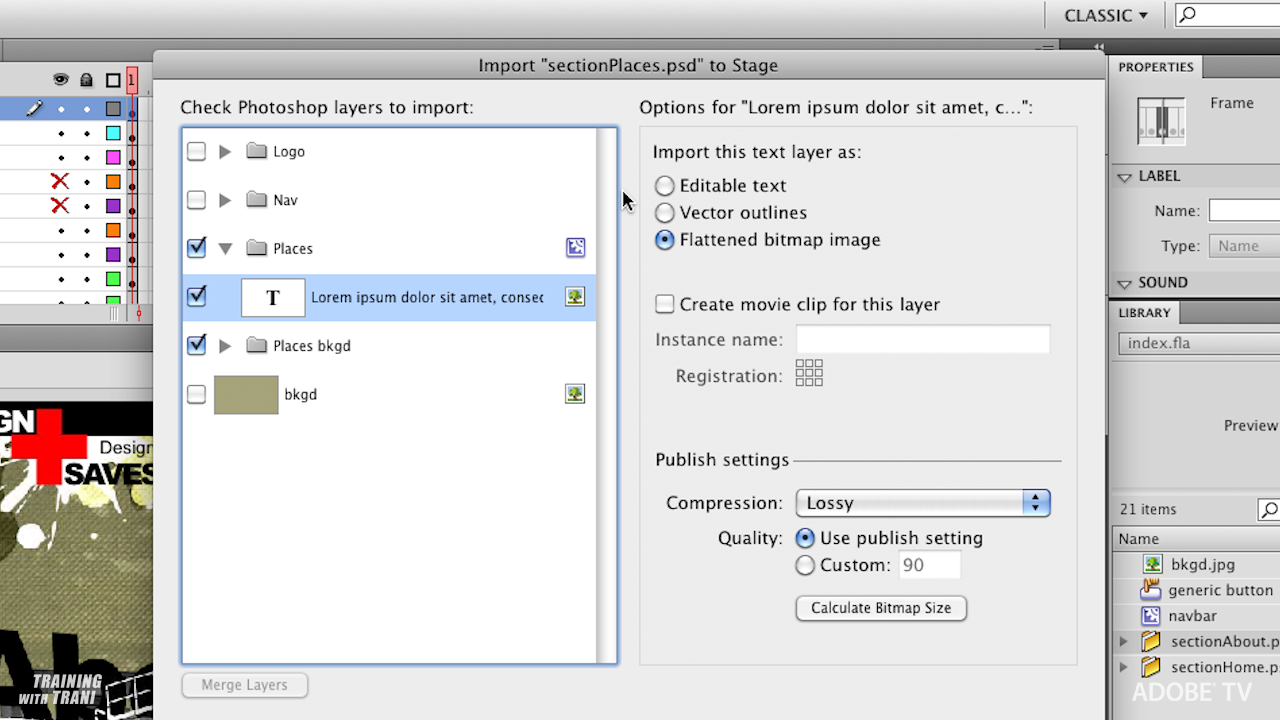
Task: Check the bkgd layer checkbox
Action: point(196,394)
